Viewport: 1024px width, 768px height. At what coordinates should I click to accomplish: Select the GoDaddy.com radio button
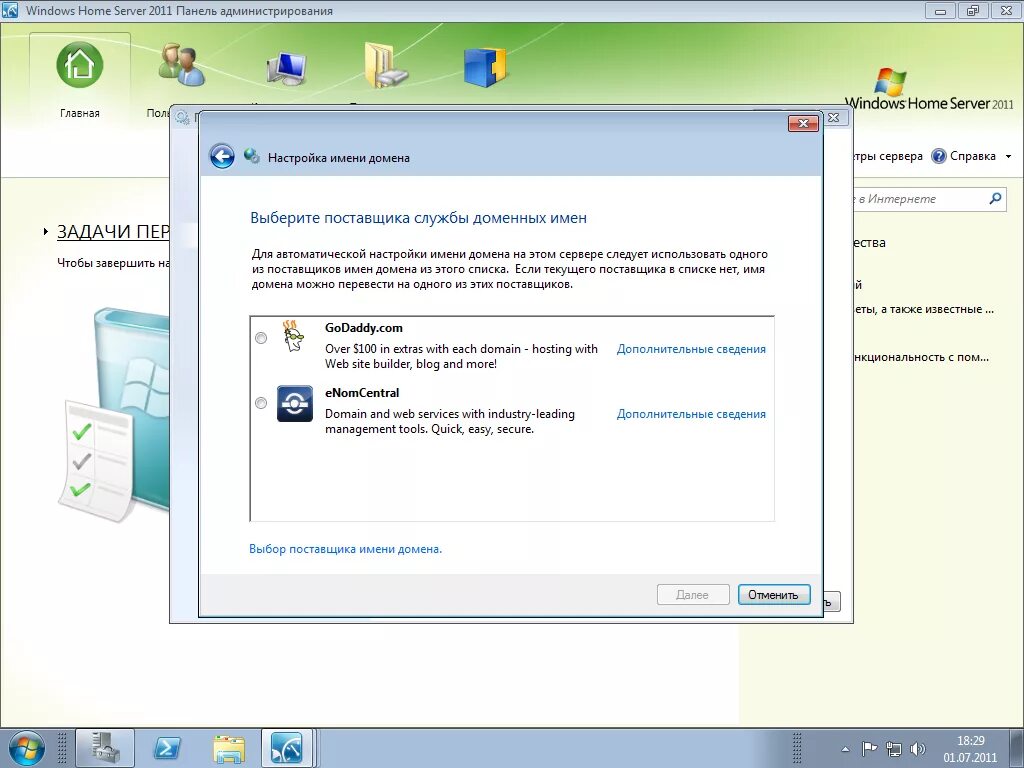coord(261,338)
